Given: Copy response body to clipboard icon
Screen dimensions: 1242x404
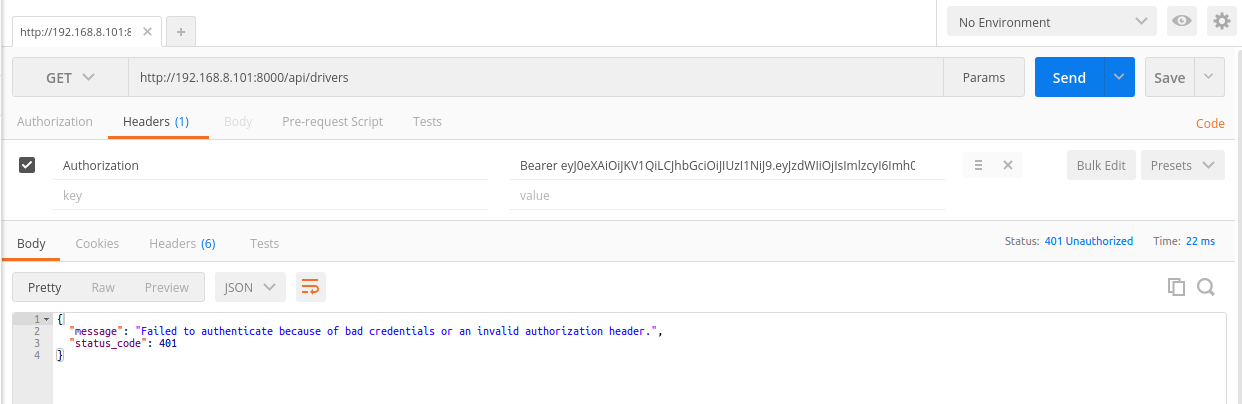Looking at the screenshot, I should tap(1177, 287).
